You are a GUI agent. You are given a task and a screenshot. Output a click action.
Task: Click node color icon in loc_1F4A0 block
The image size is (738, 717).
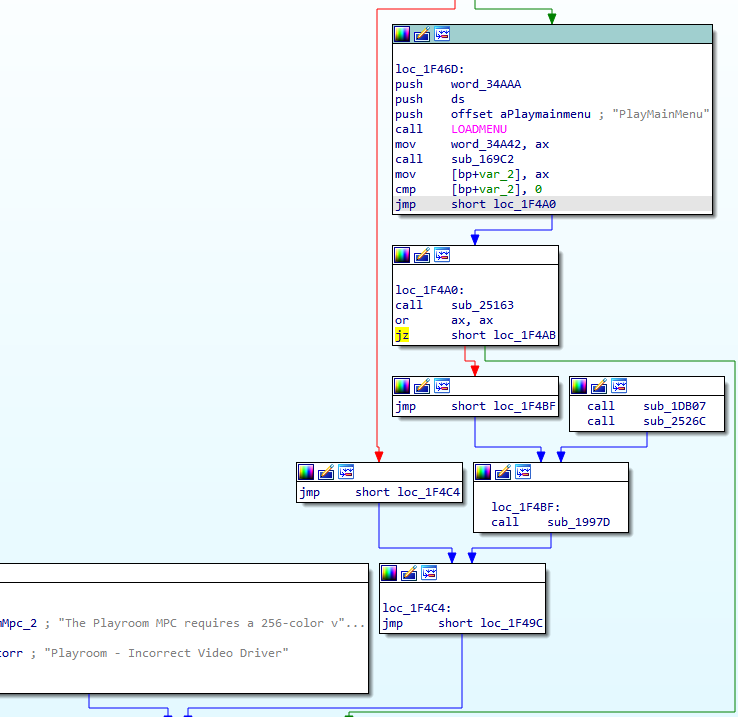(402, 255)
